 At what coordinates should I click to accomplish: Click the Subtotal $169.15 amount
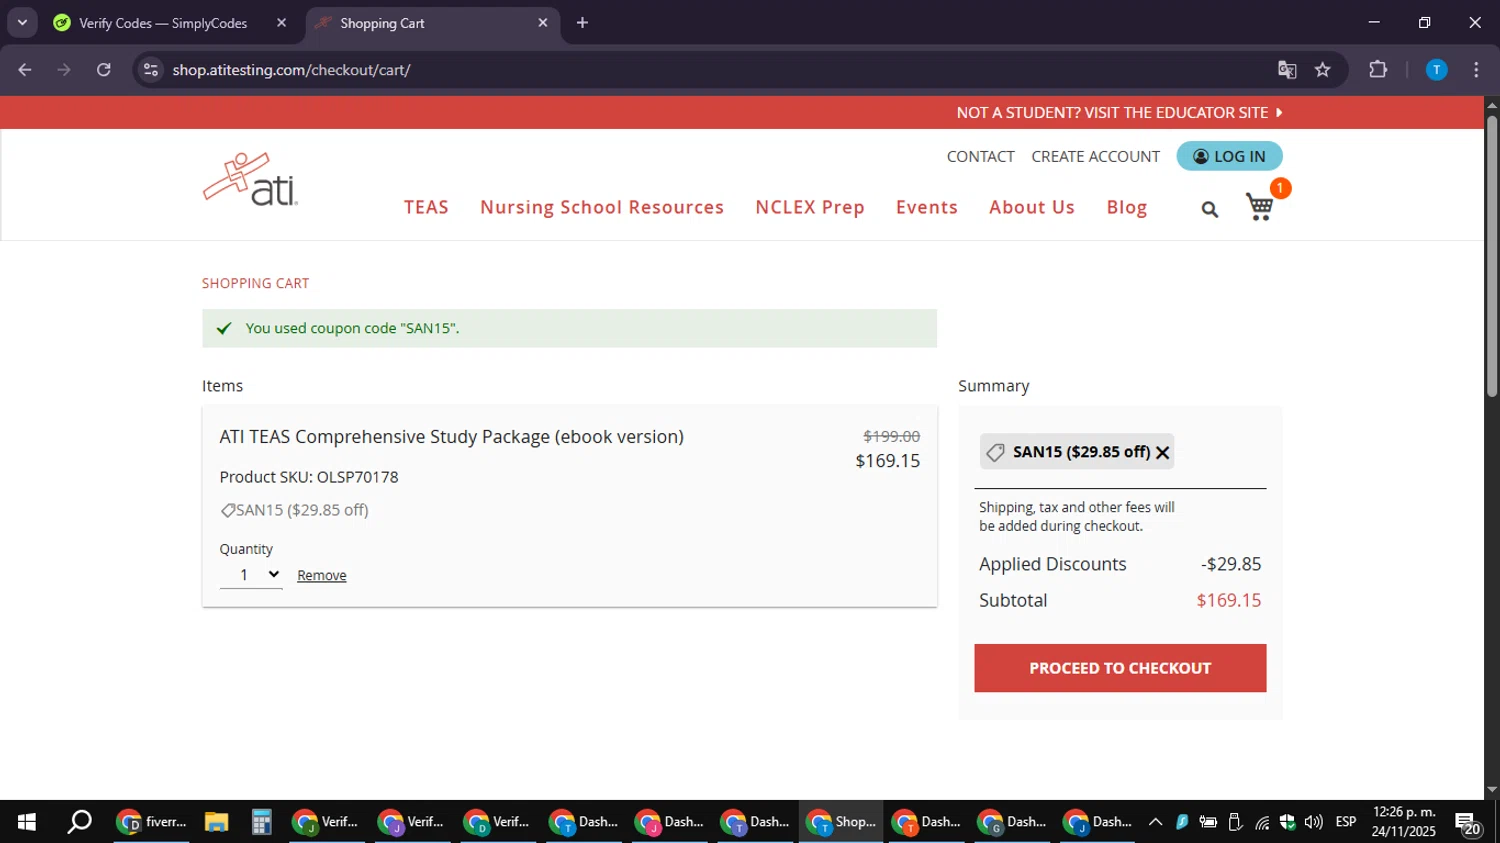1229,600
